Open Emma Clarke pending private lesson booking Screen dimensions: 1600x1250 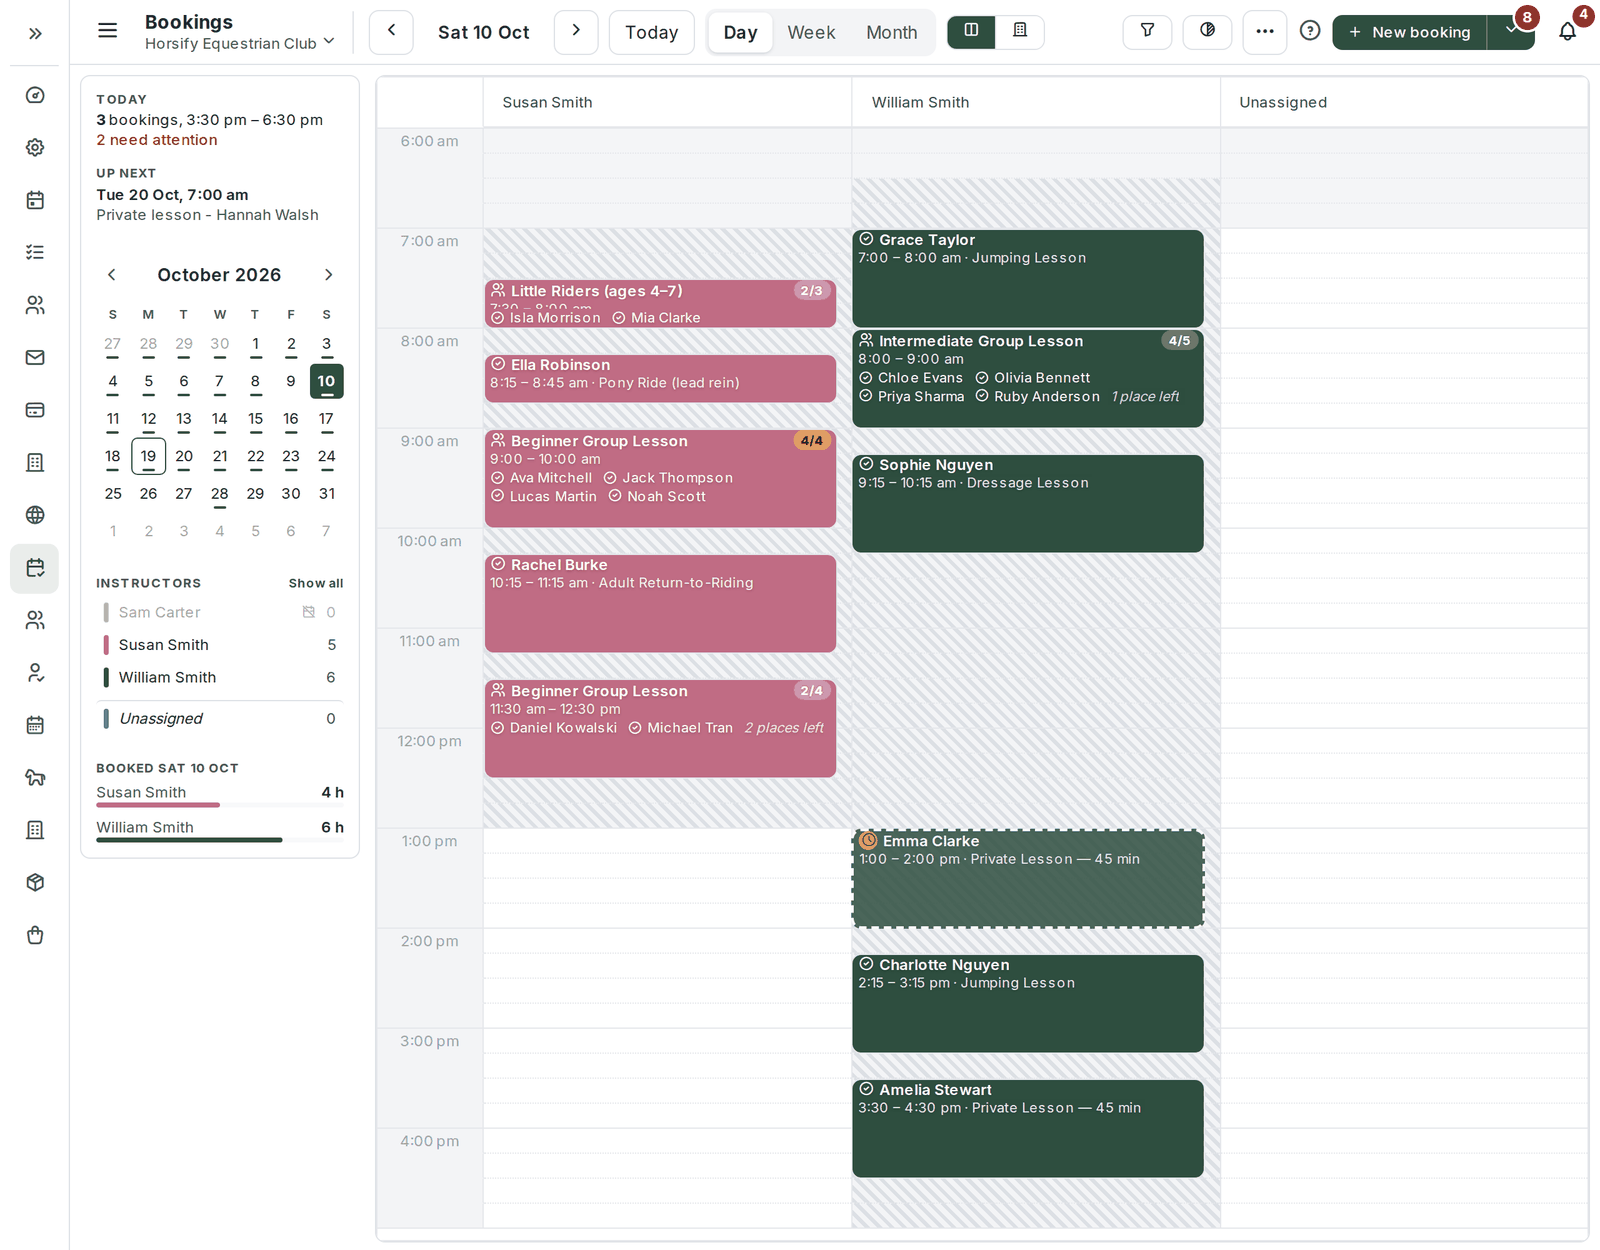[x=1028, y=878]
